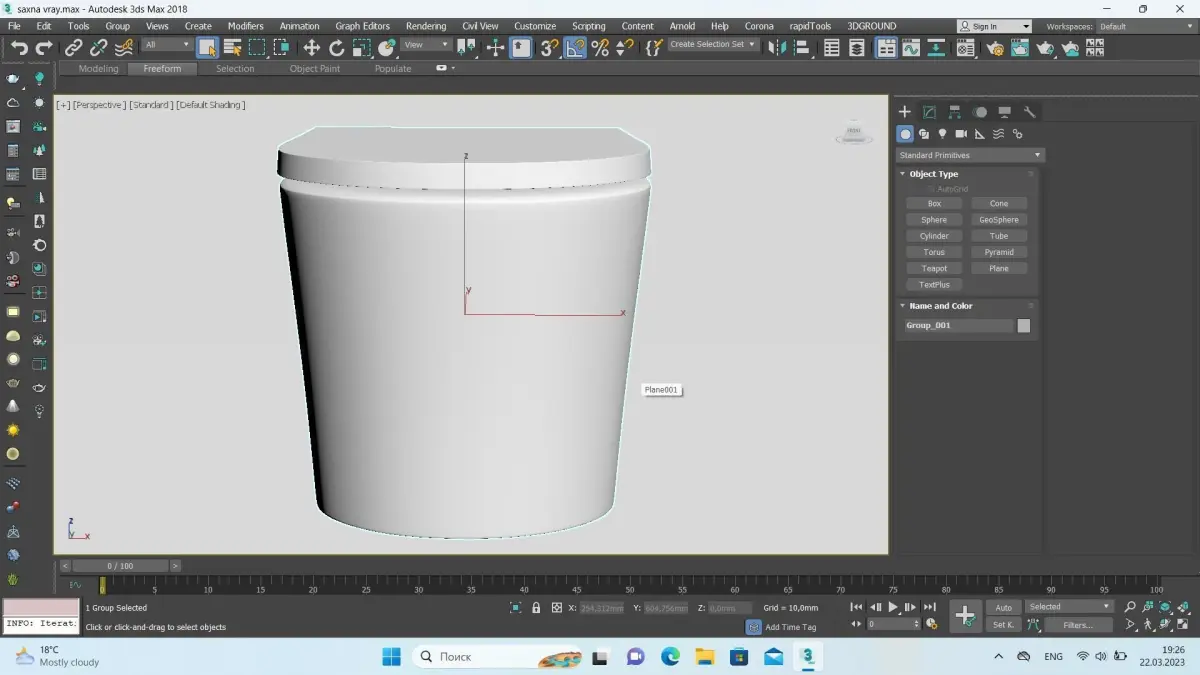Image resolution: width=1200 pixels, height=675 pixels.
Task: Open the Modifiers menu
Action: point(245,26)
